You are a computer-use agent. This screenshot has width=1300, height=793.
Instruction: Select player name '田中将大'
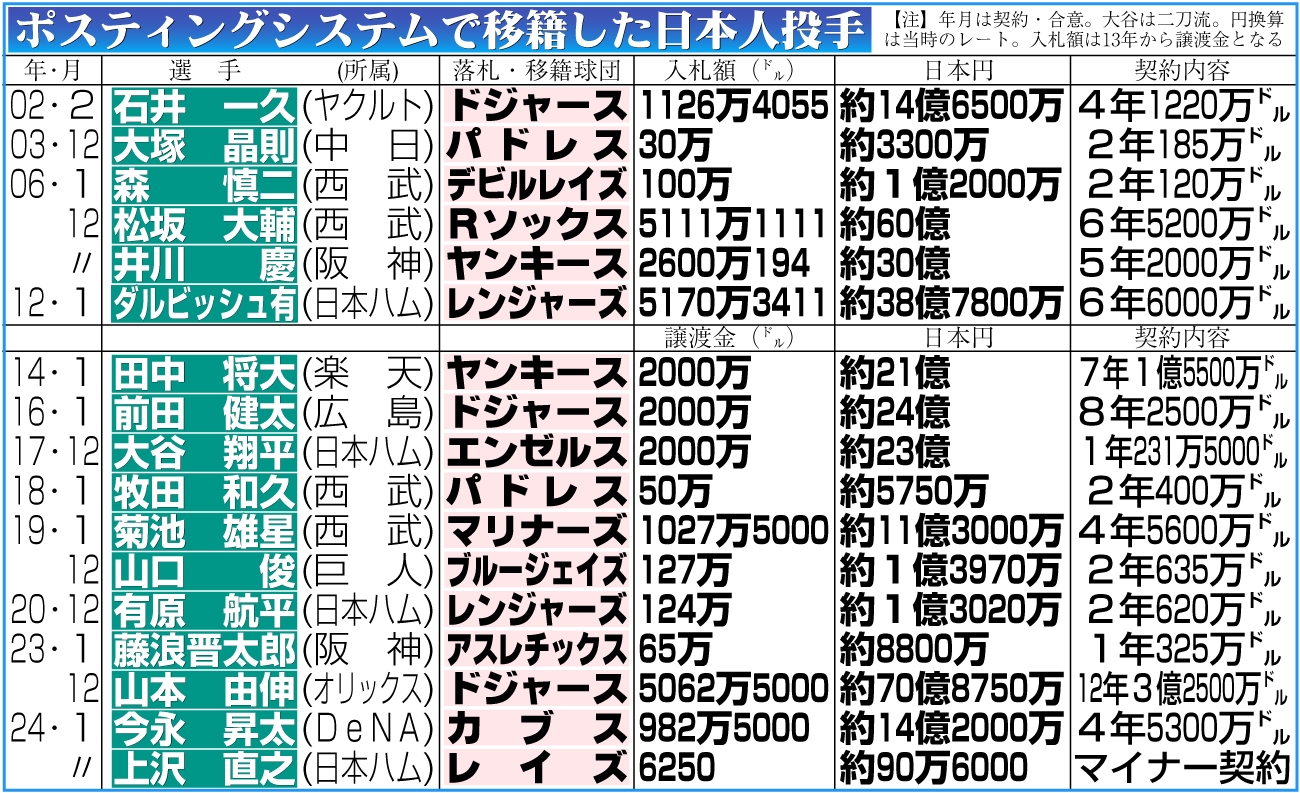click(204, 374)
